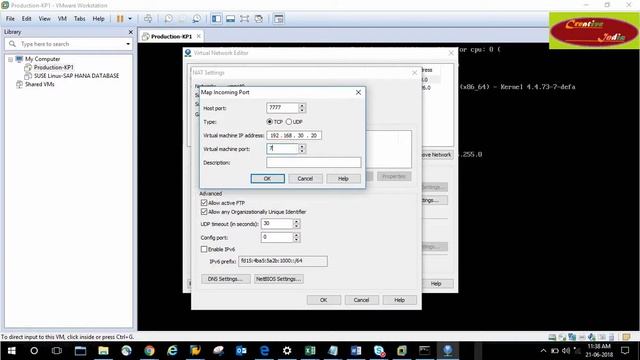Open Excel from the taskbar
Screen dimensions: 640x360
[x=310, y=351]
